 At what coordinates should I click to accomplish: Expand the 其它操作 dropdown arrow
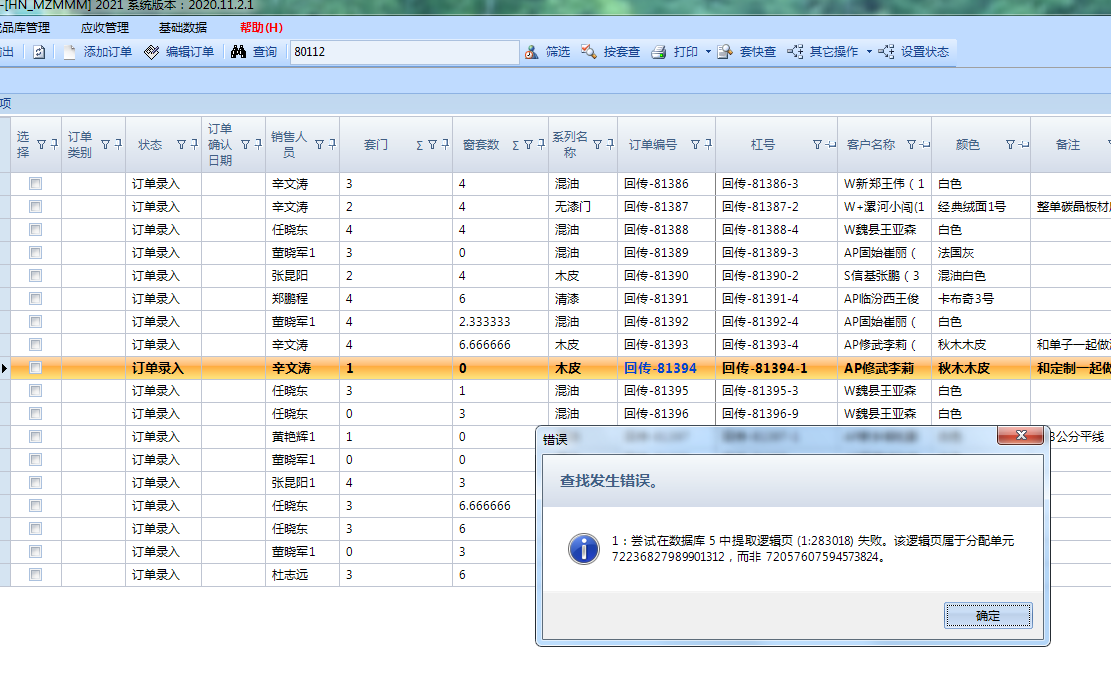869,52
